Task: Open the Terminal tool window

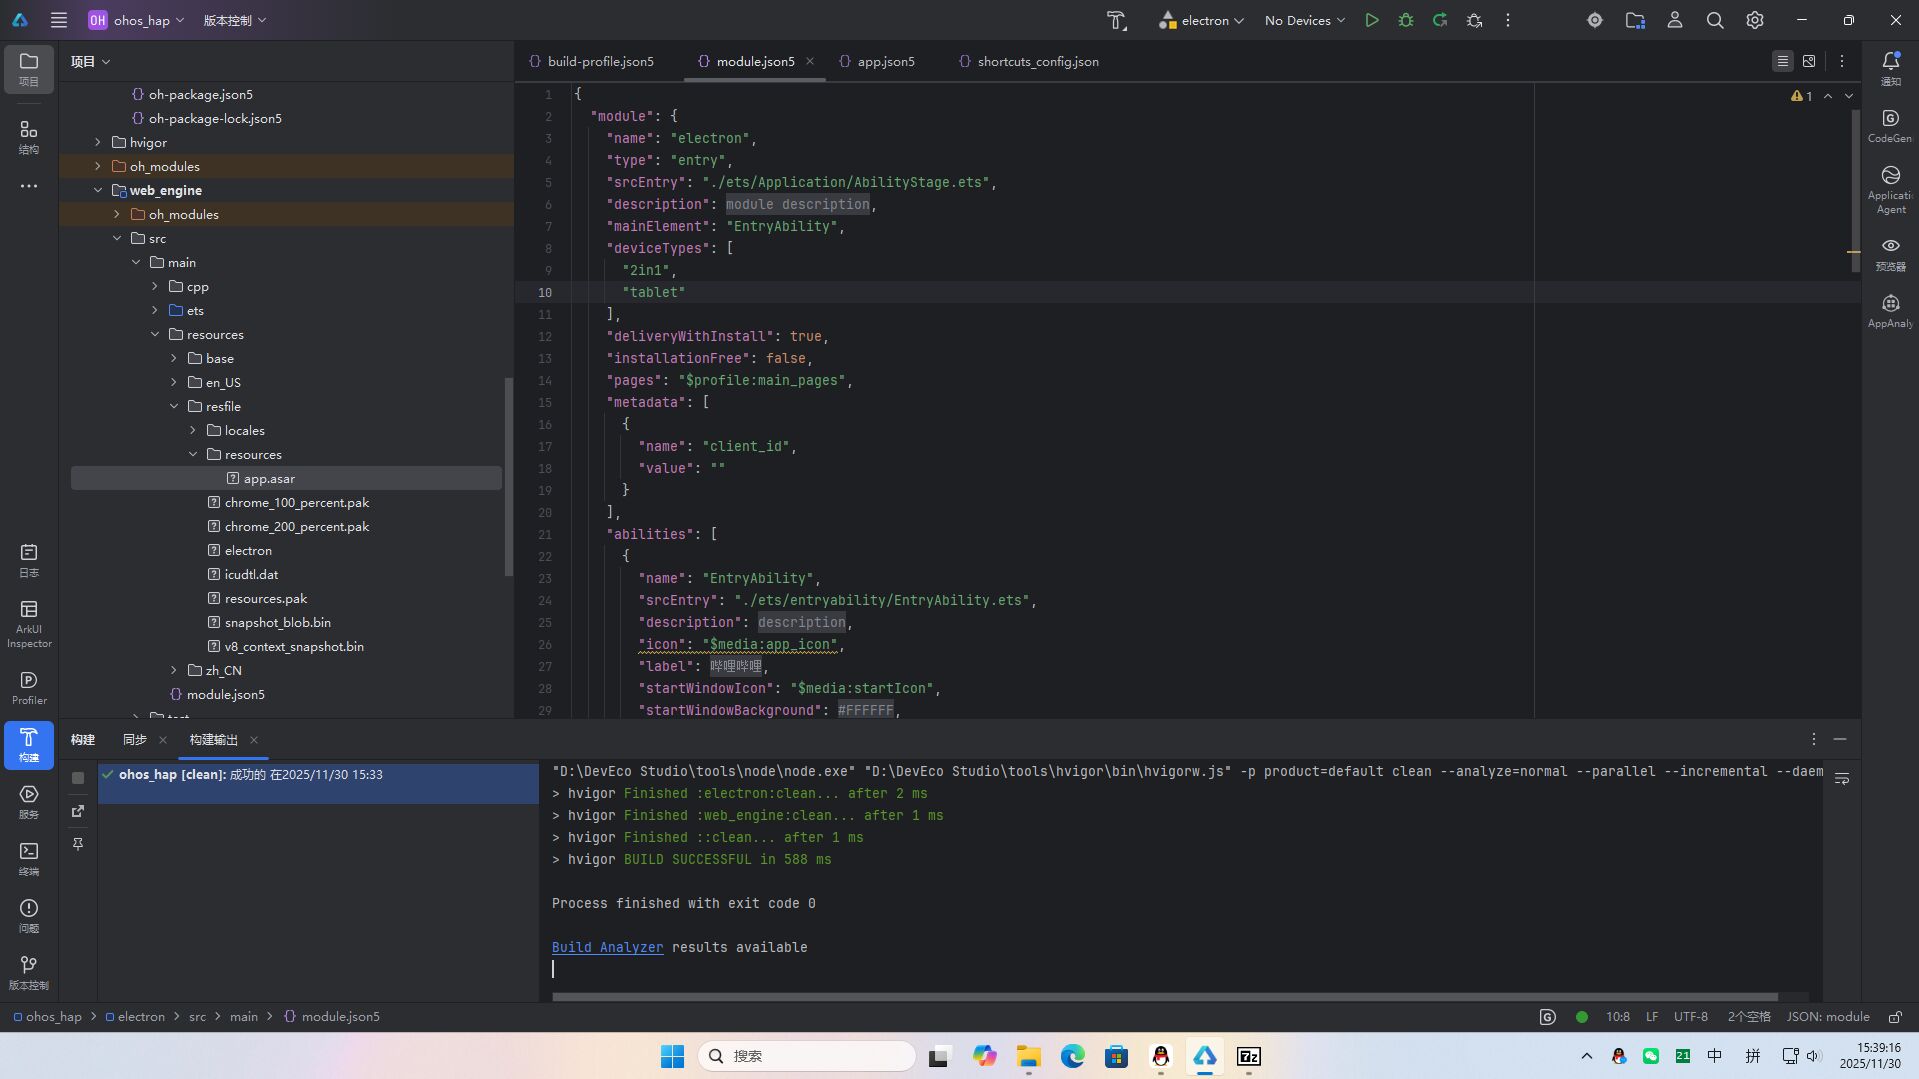Action: tap(29, 858)
